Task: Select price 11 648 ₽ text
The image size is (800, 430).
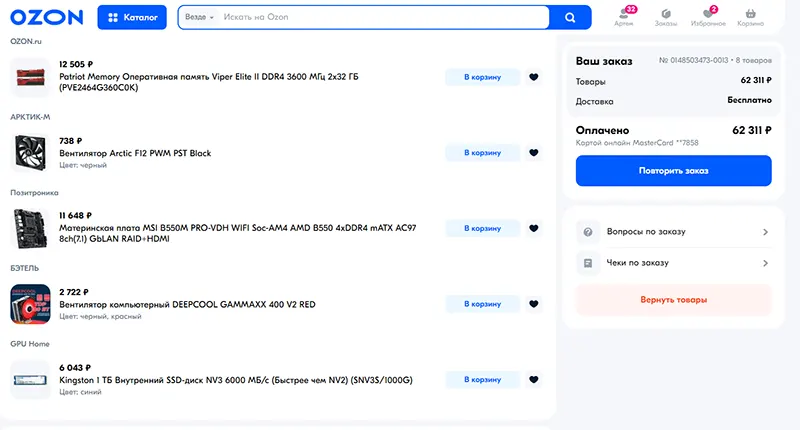Action: click(x=76, y=215)
